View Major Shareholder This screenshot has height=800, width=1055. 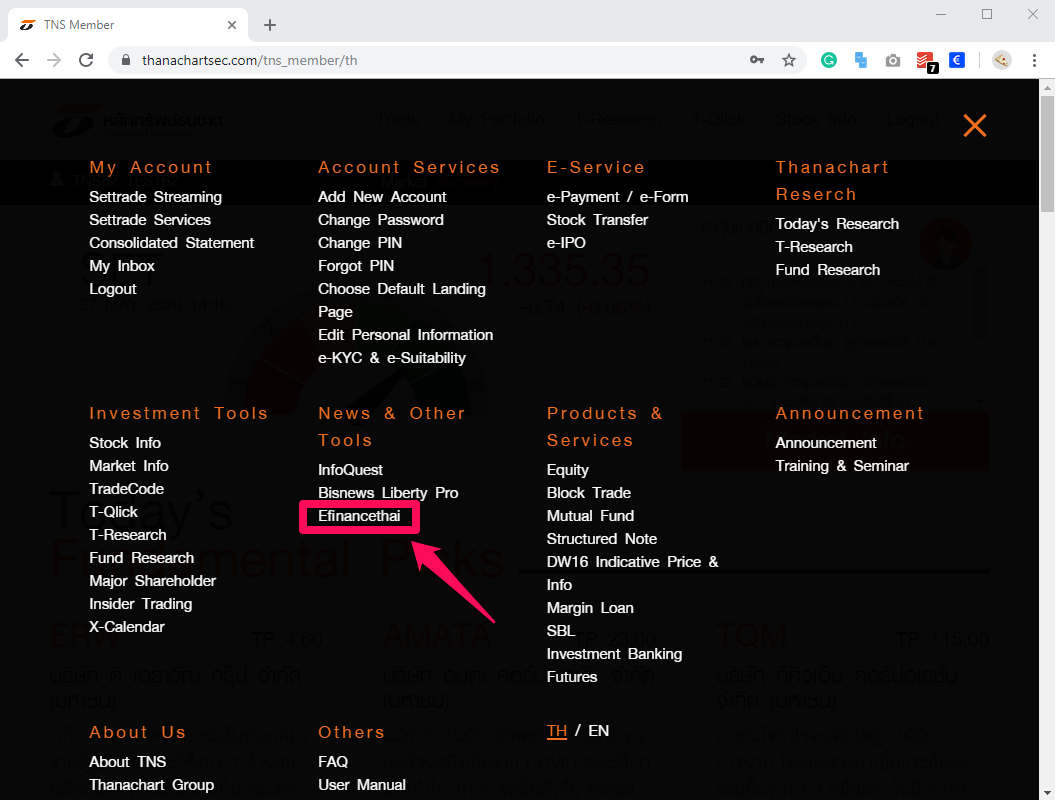click(153, 581)
